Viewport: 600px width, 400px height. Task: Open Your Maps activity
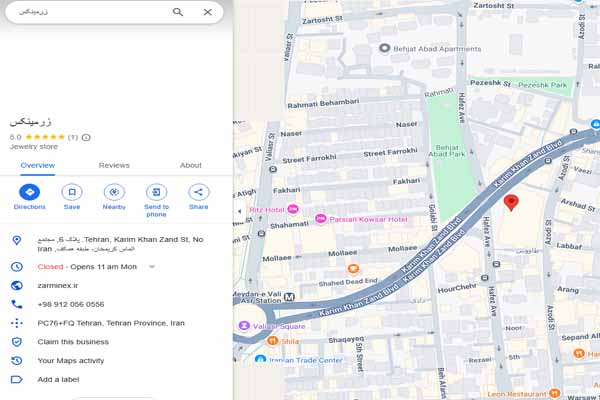pyautogui.click(x=70, y=360)
